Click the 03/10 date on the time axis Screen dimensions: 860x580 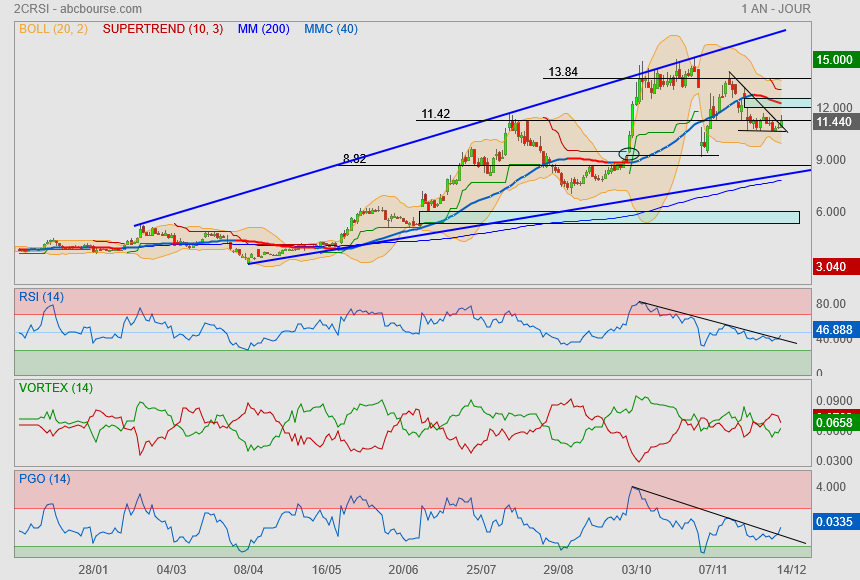point(636,568)
